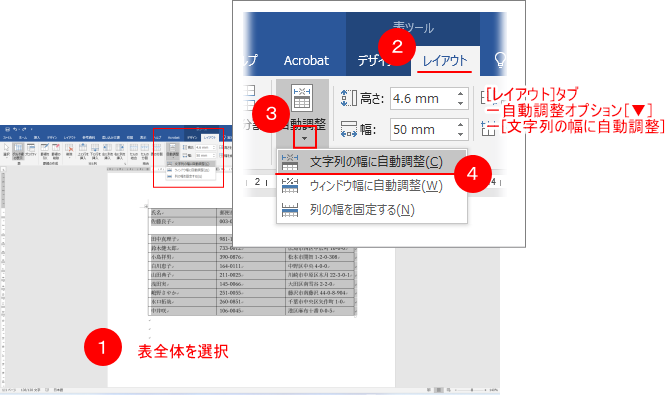Open the 校閲 tab in the Word window

[x=130, y=138]
